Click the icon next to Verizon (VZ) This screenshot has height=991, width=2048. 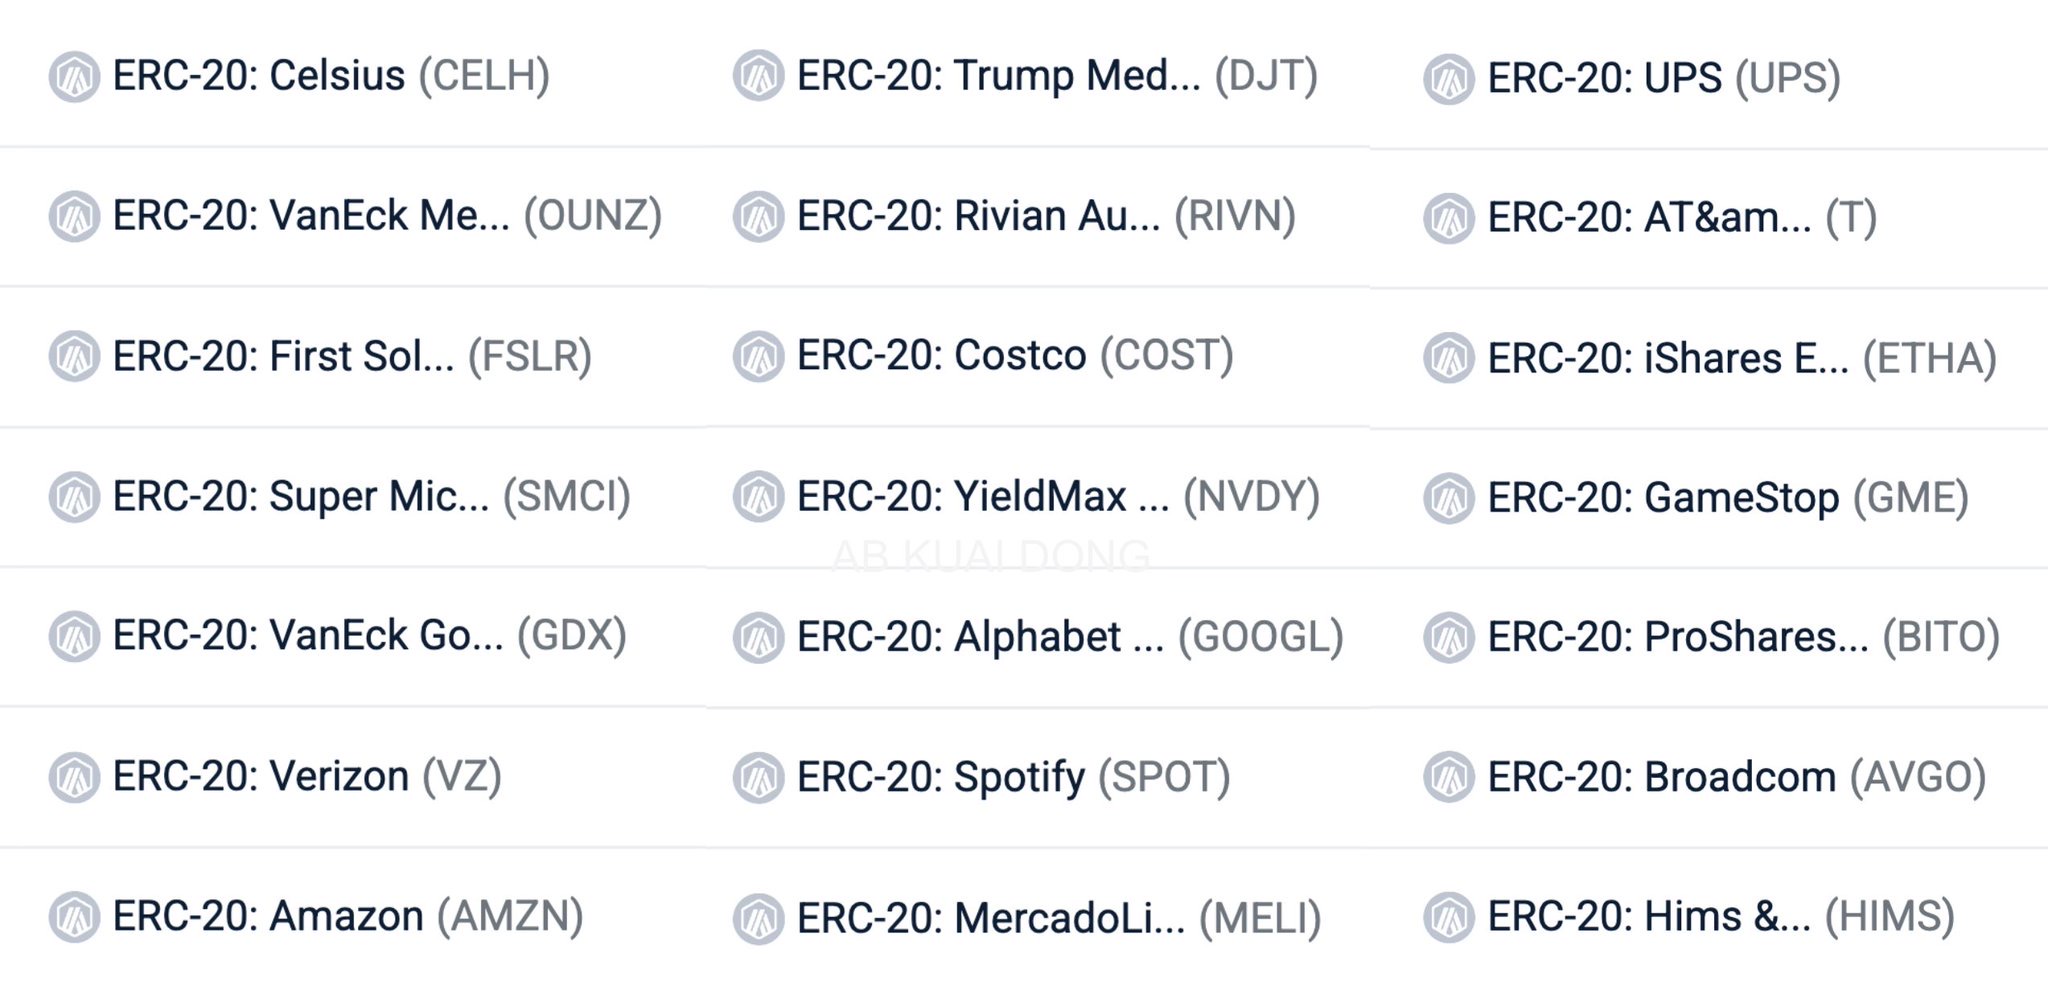pyautogui.click(x=74, y=778)
